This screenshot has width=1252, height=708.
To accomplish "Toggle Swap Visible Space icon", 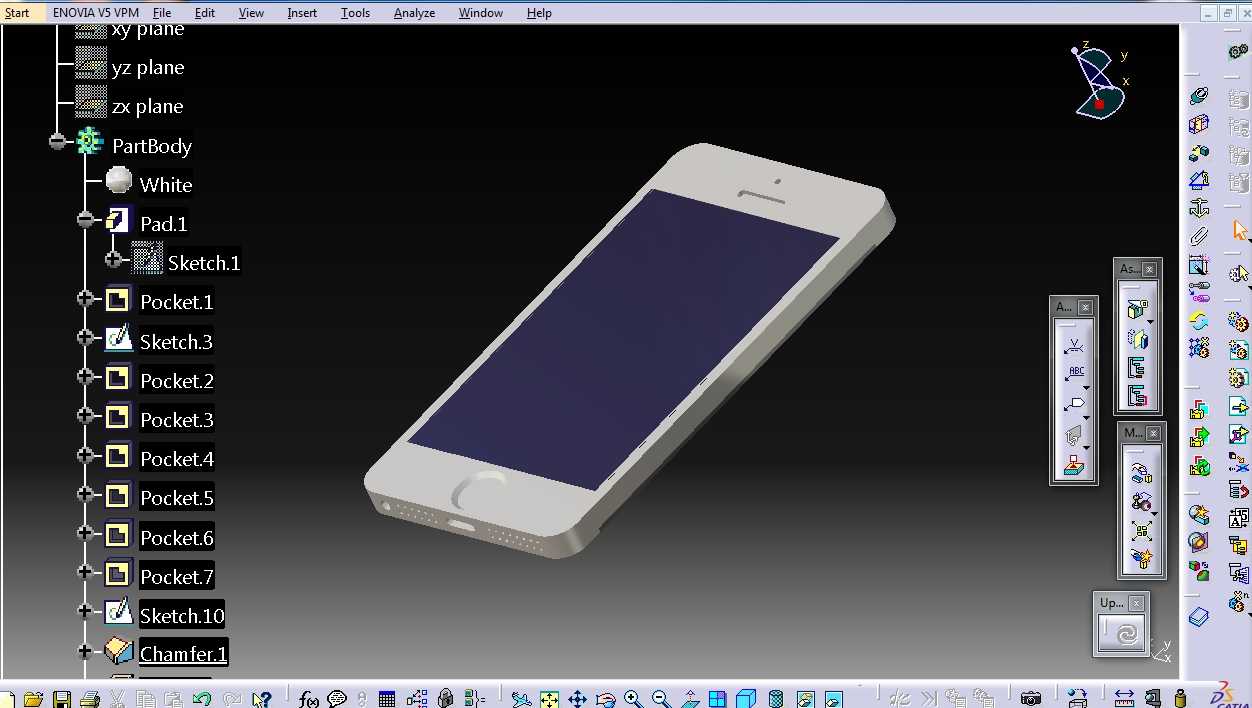I will coord(832,699).
